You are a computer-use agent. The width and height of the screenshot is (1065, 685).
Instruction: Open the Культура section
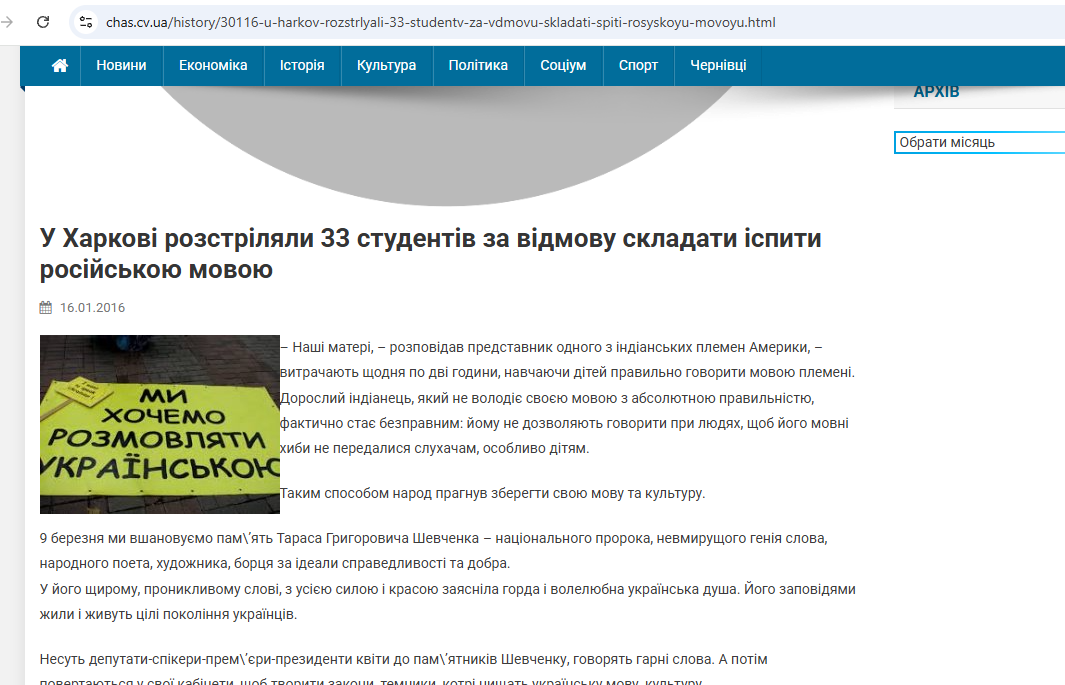point(386,65)
